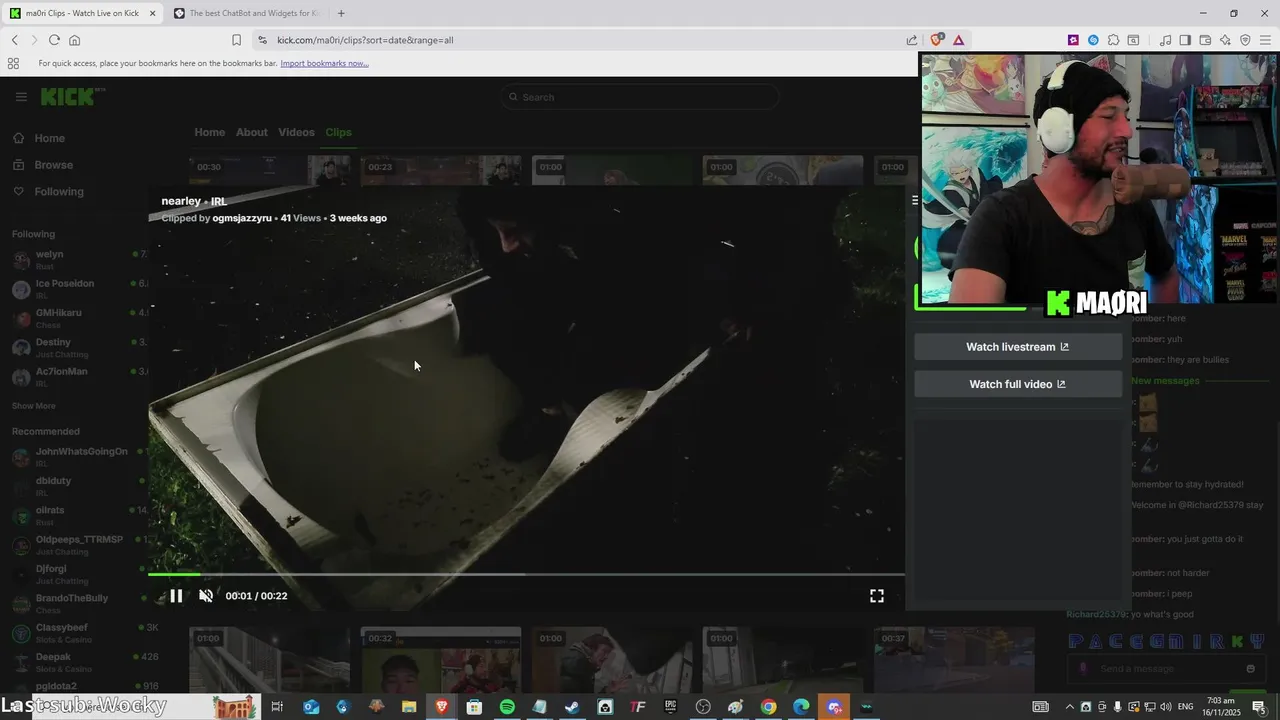Bookmark this page with the bookmark icon
Viewport: 1280px width, 720px height.
236,40
